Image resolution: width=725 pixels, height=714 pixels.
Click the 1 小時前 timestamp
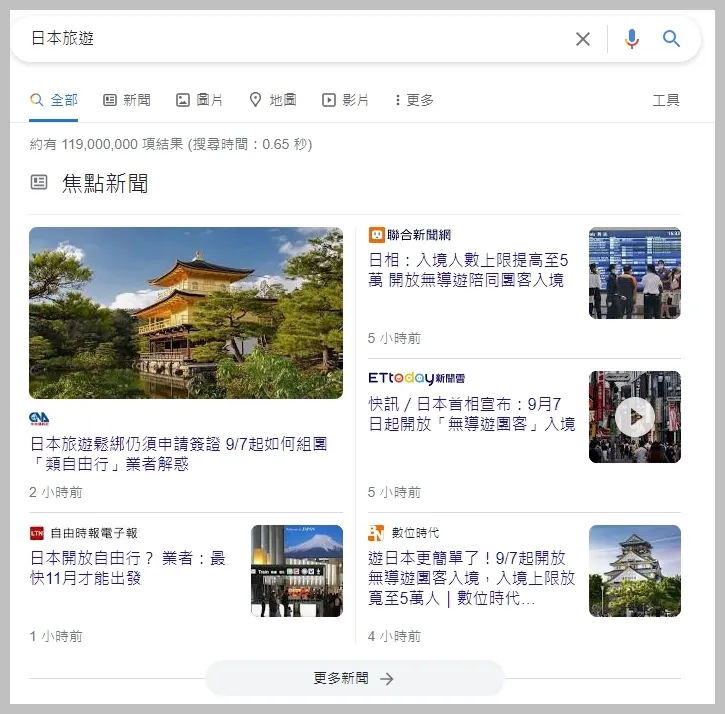click(x=55, y=636)
